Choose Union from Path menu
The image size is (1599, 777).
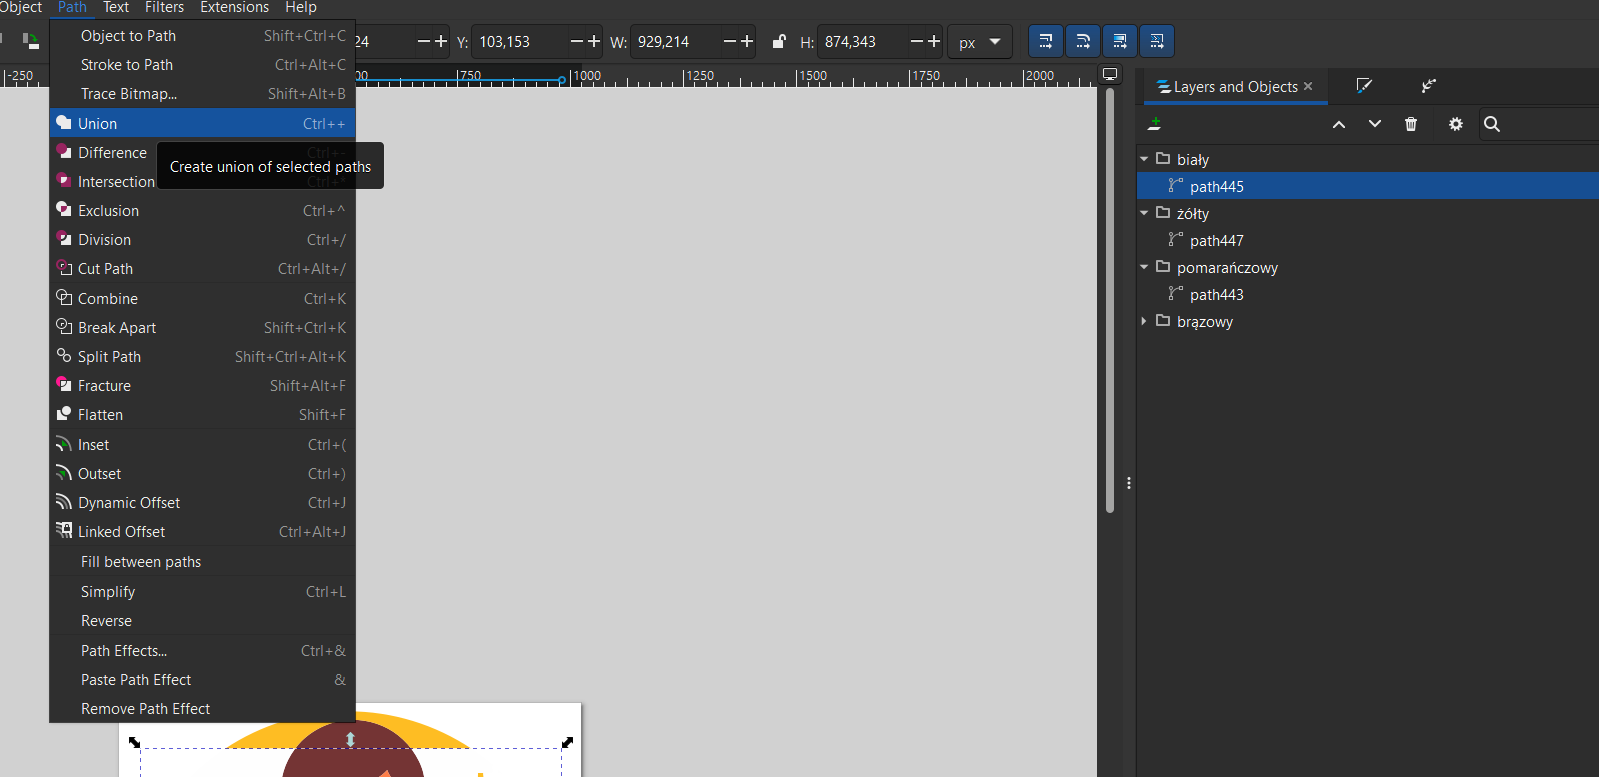click(x=202, y=123)
